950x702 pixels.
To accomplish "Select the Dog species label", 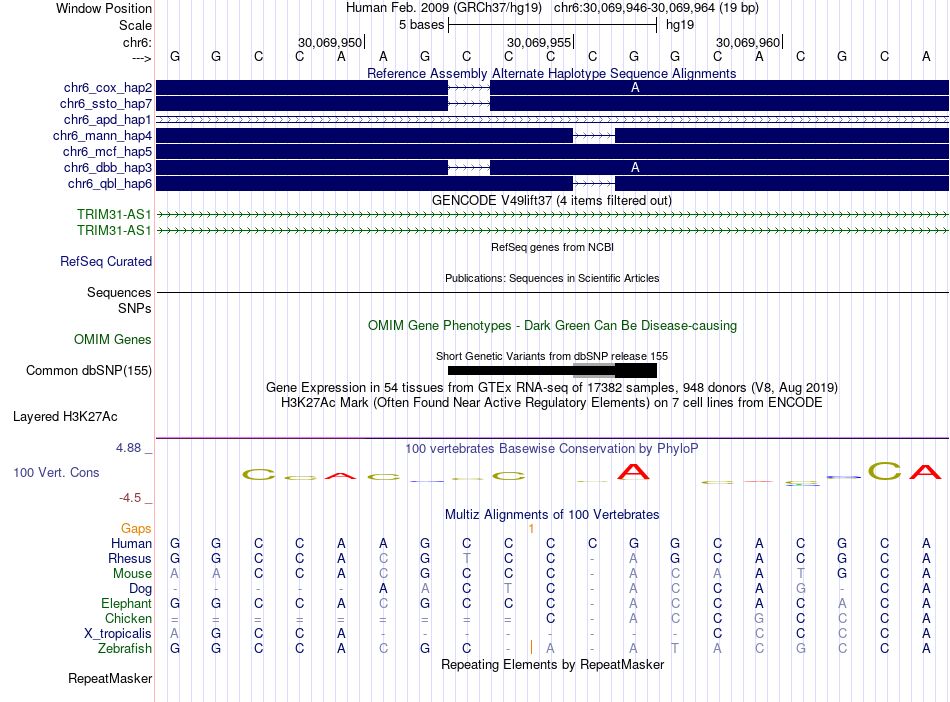I will coord(141,589).
